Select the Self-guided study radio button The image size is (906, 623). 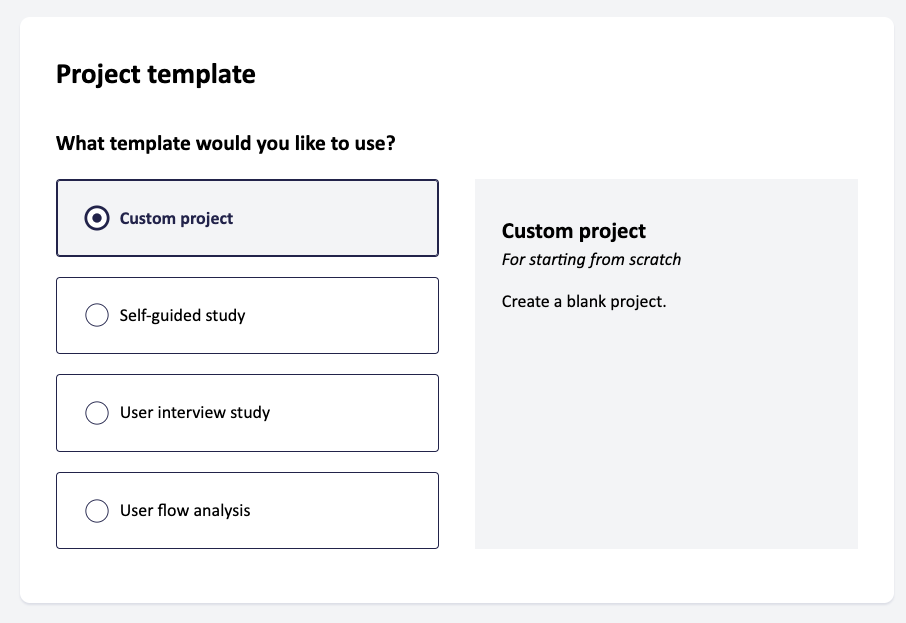[97, 315]
